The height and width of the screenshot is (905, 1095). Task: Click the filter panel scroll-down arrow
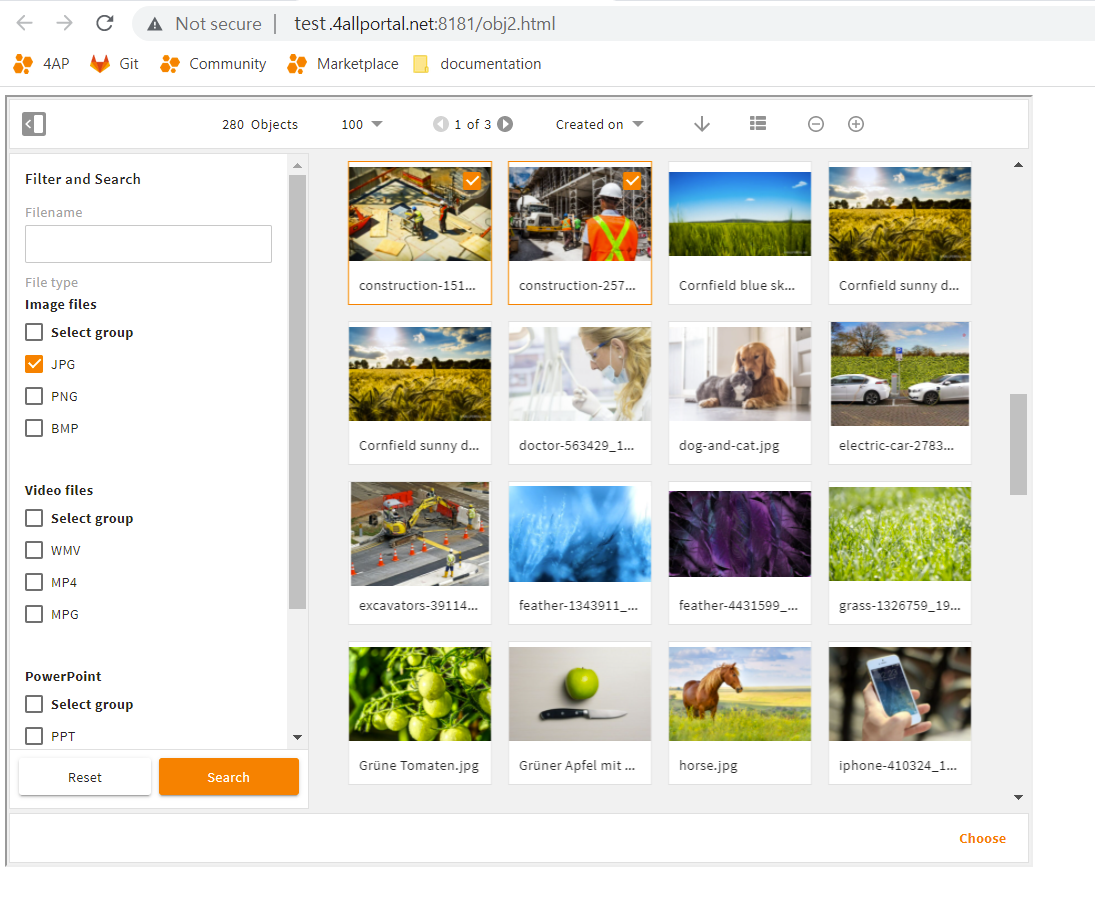coord(297,737)
